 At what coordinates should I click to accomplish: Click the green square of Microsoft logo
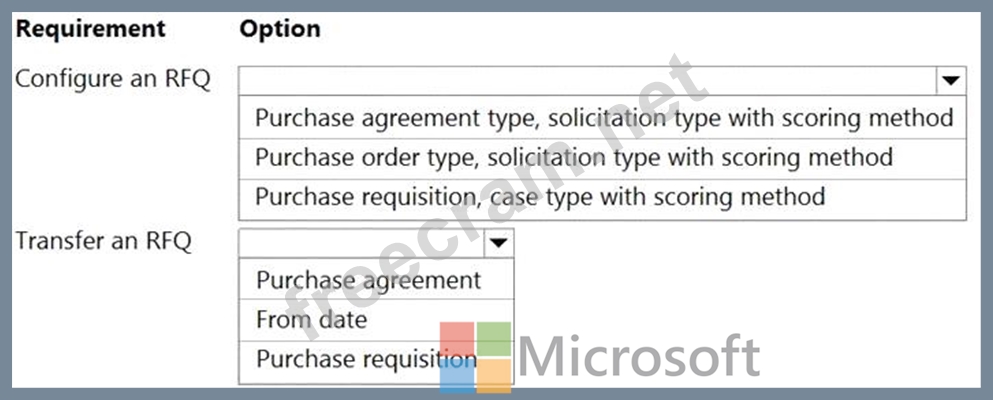point(494,338)
